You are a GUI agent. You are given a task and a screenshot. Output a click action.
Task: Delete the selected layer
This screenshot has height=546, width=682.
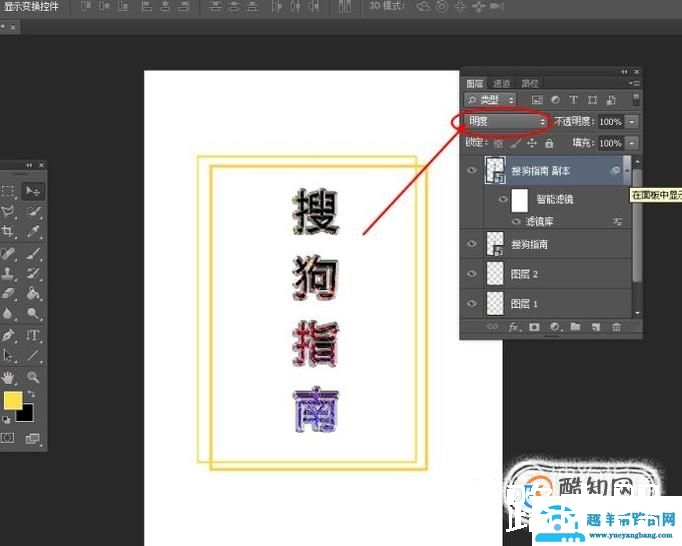tap(616, 327)
